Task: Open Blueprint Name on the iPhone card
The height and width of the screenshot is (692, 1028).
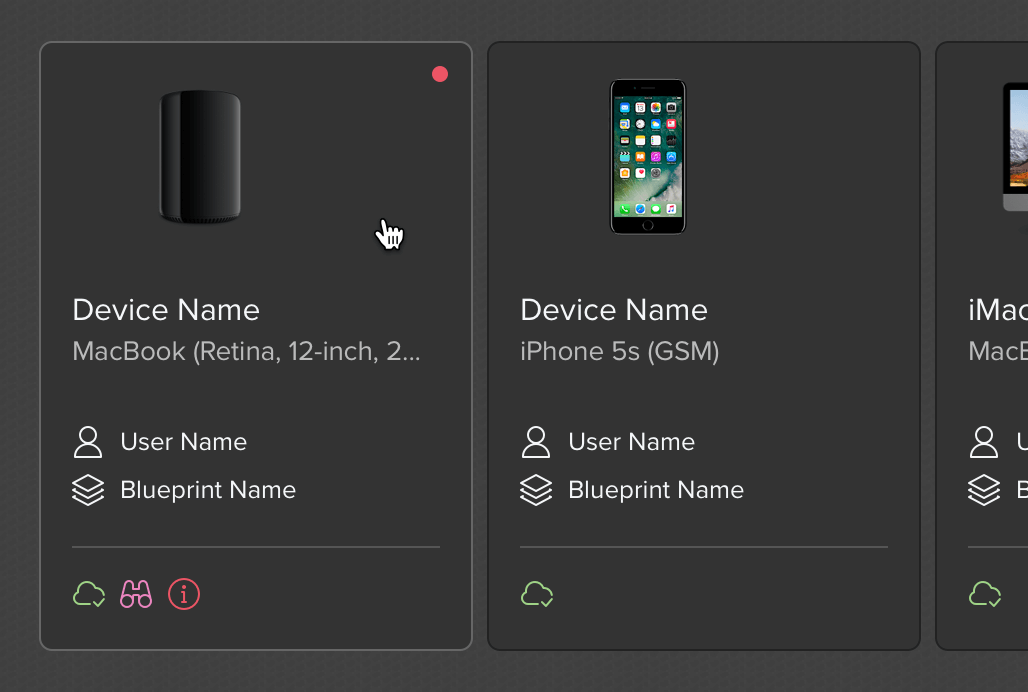Action: pyautogui.click(x=656, y=490)
